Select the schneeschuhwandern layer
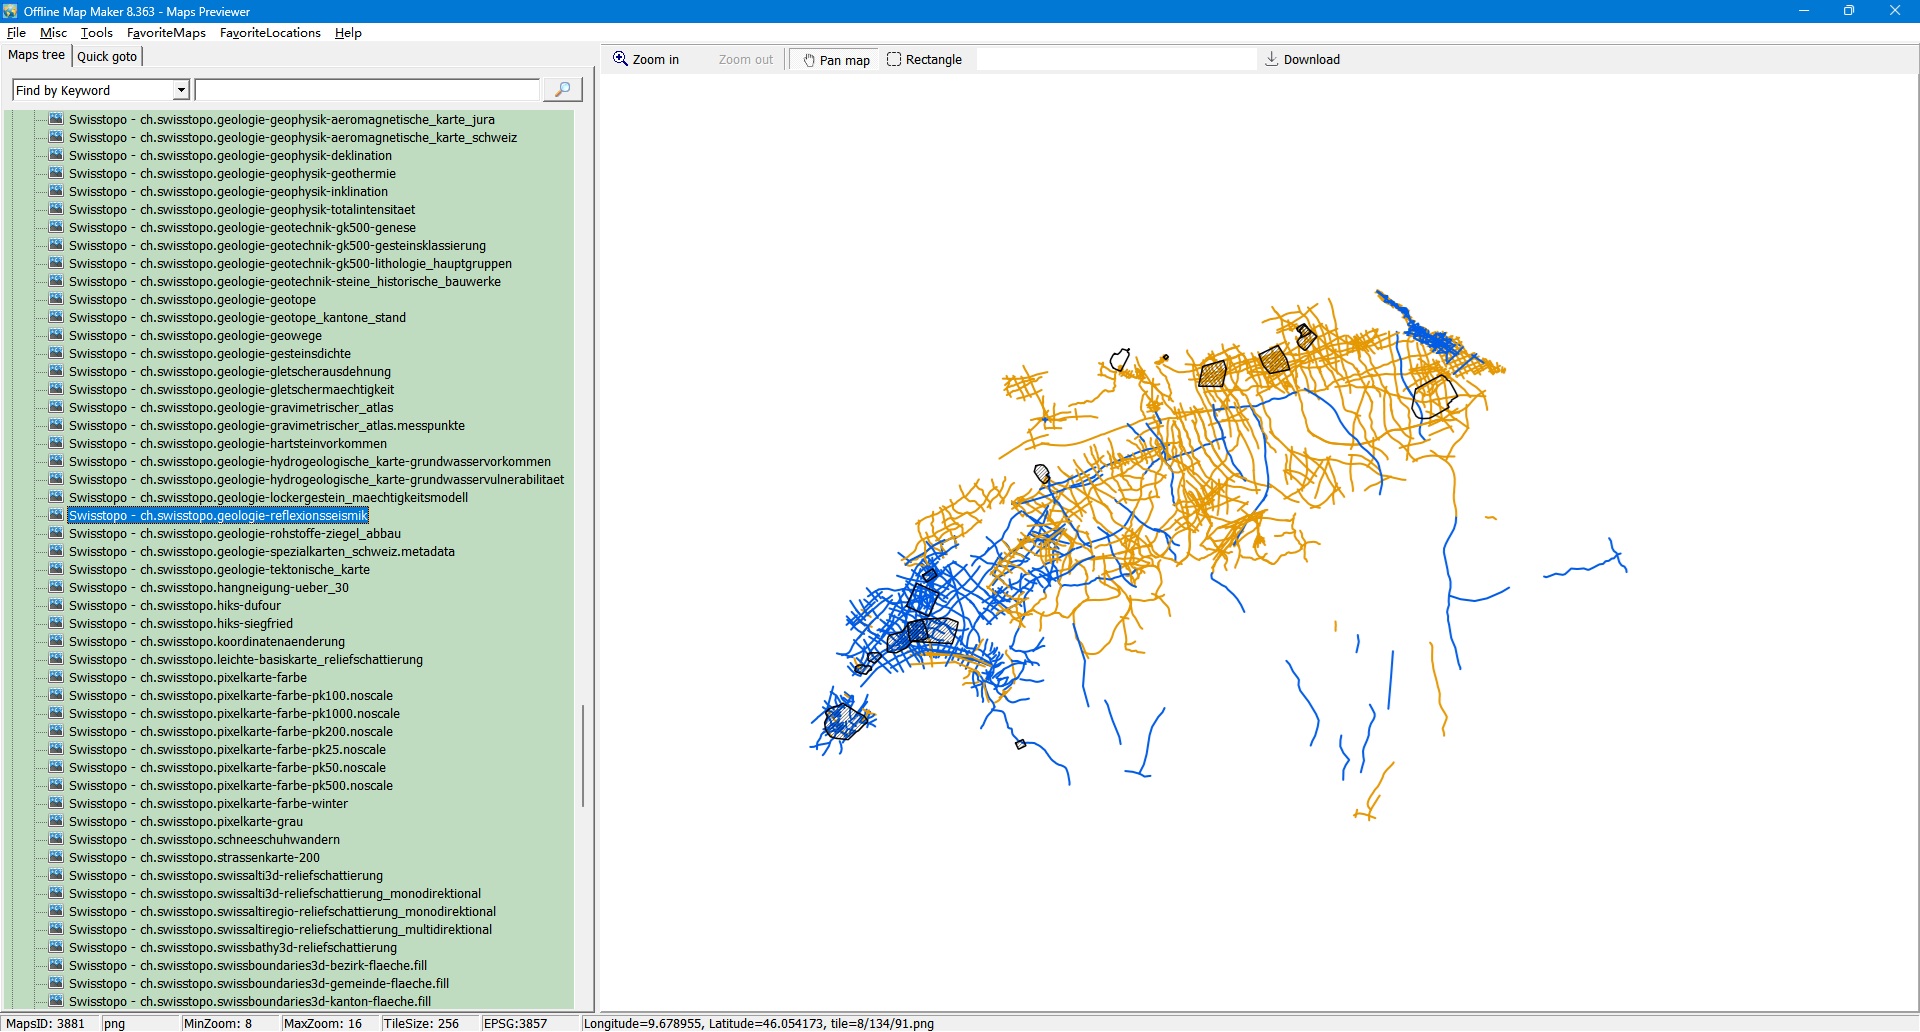 204,840
